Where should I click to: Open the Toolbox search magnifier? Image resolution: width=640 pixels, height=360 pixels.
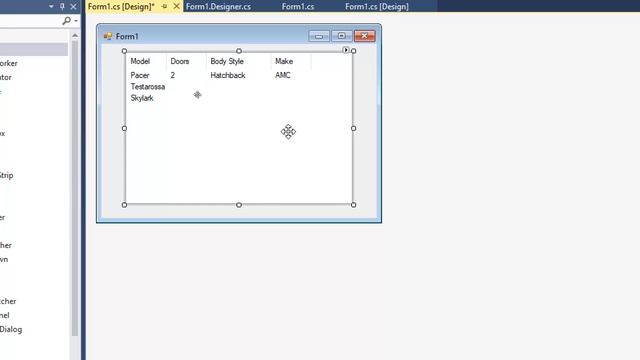67,20
